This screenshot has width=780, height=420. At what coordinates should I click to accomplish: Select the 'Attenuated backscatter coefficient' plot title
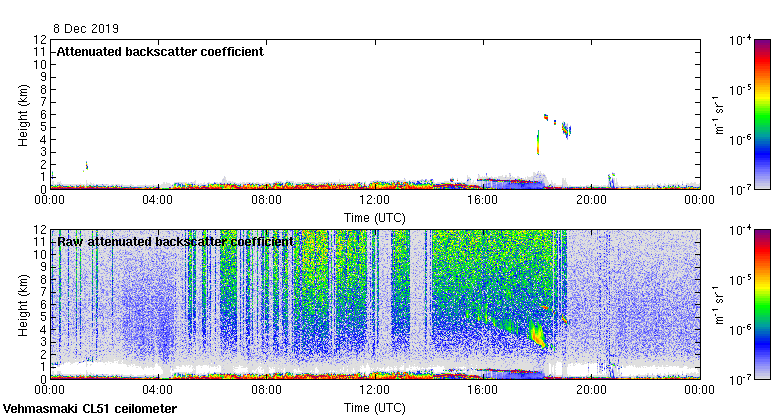click(160, 52)
